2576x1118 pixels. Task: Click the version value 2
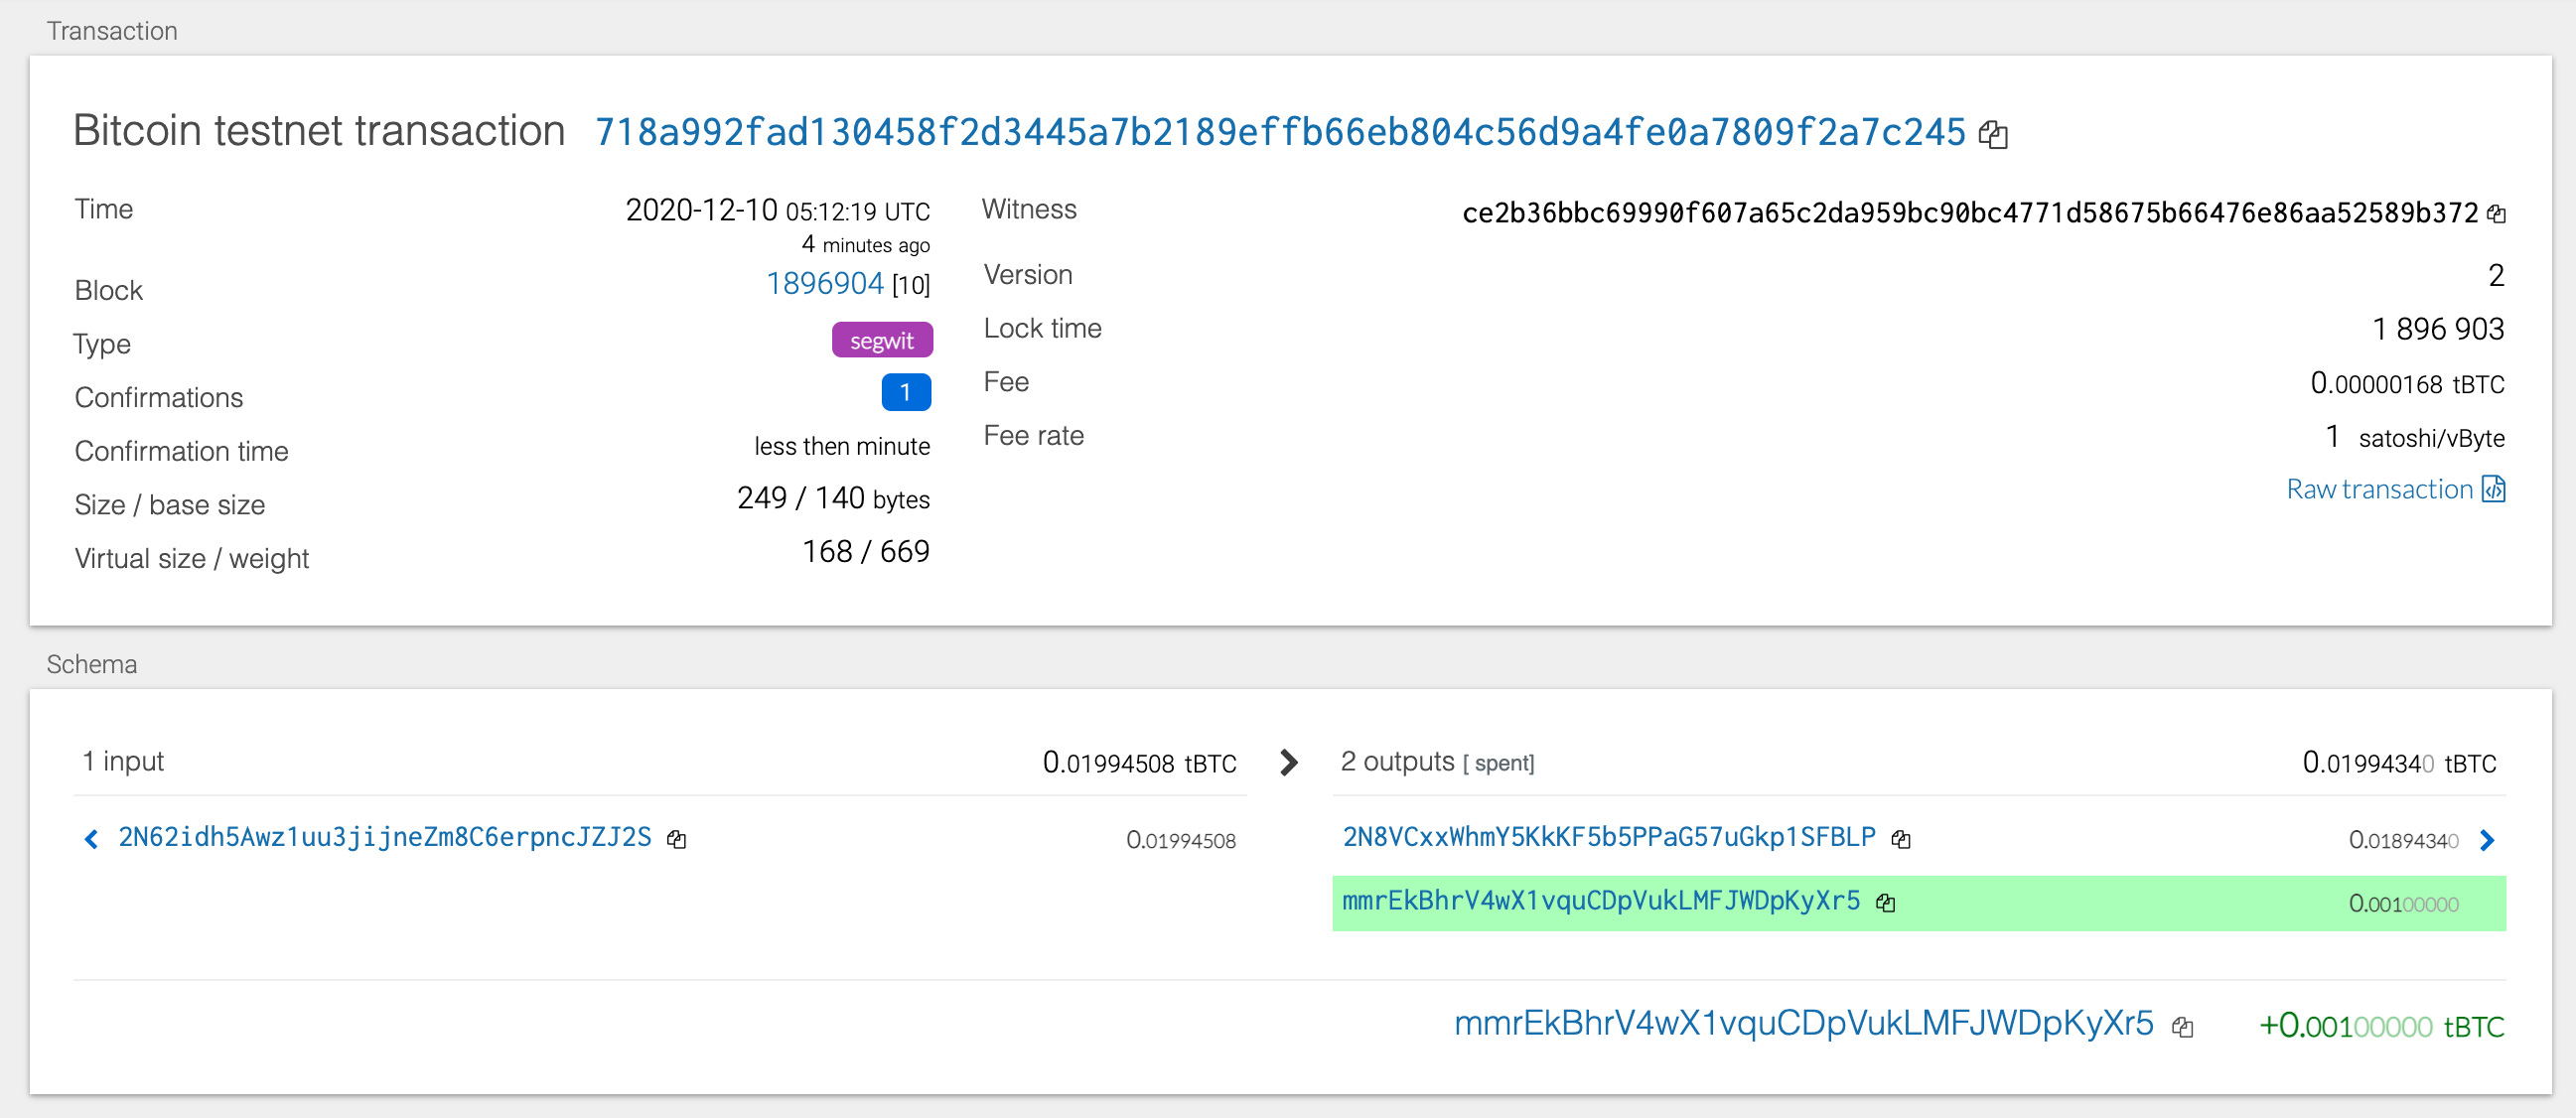point(2496,275)
